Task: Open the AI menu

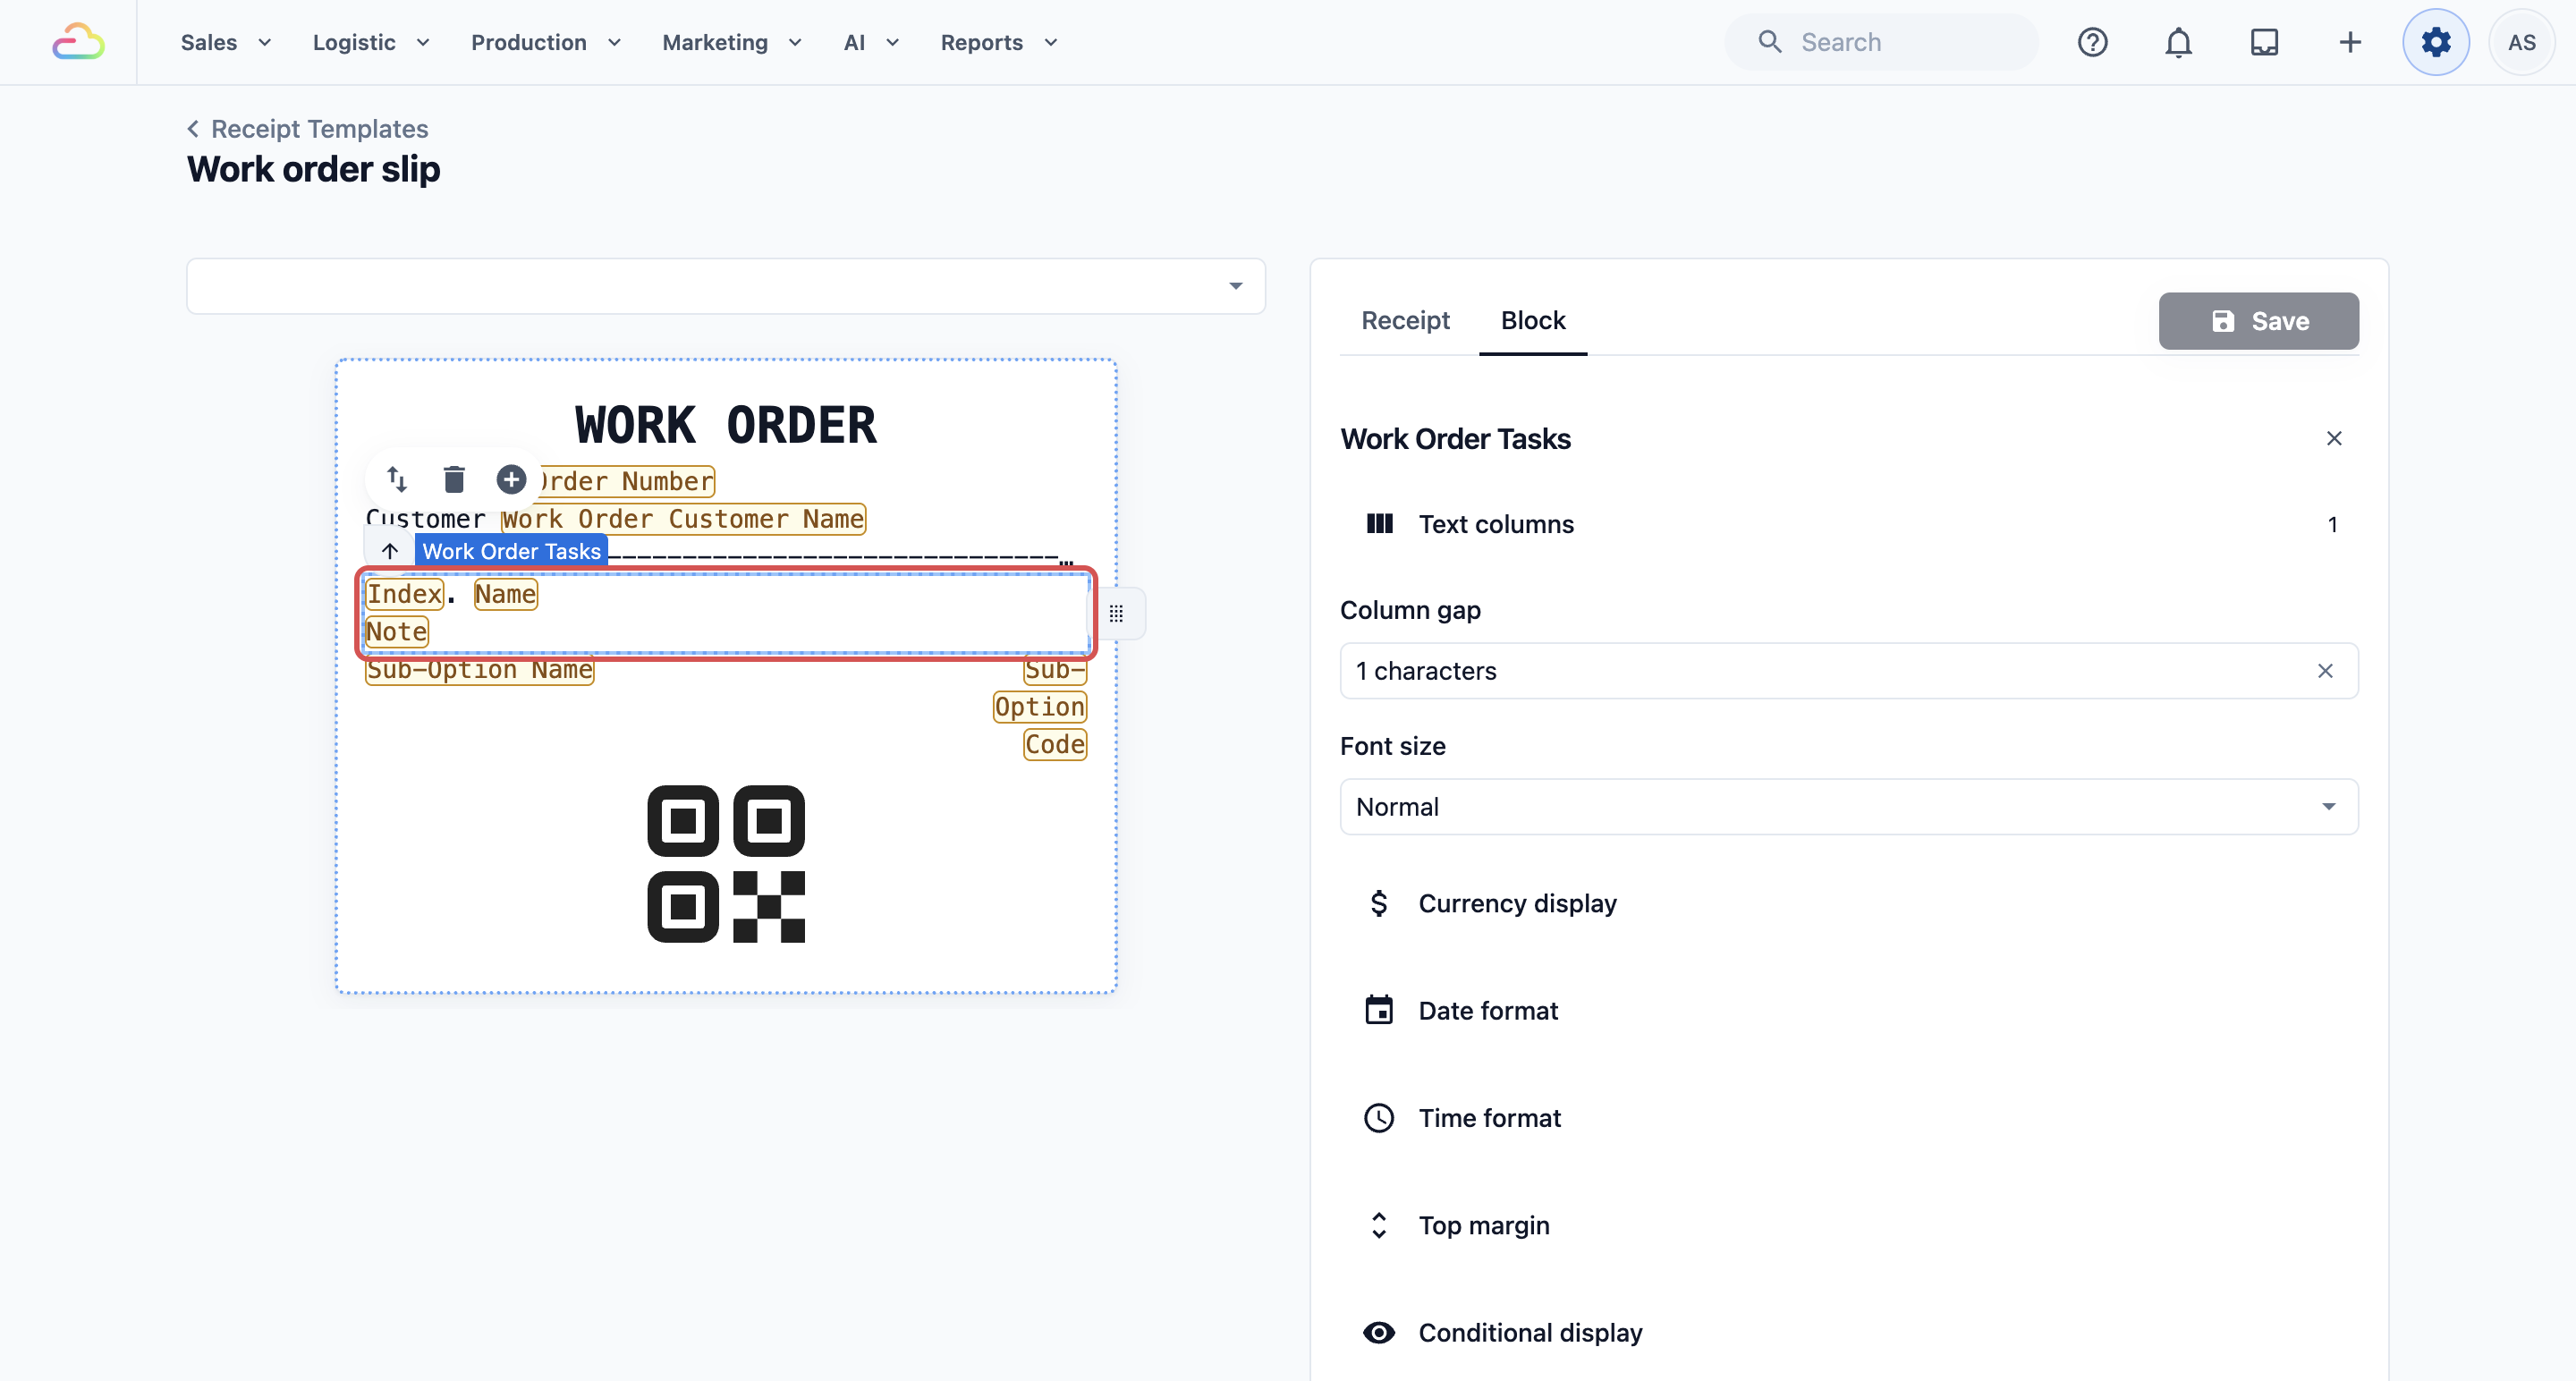Action: 871,42
